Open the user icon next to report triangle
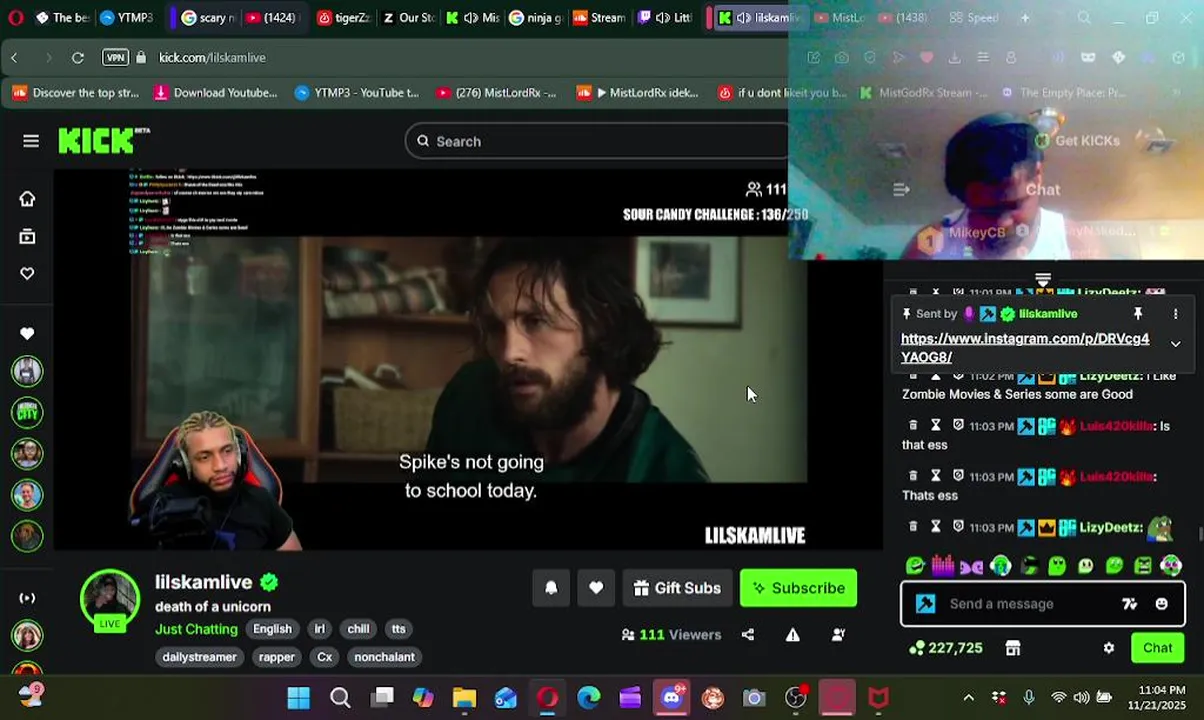Screen dimensions: 1204x720 839,635
